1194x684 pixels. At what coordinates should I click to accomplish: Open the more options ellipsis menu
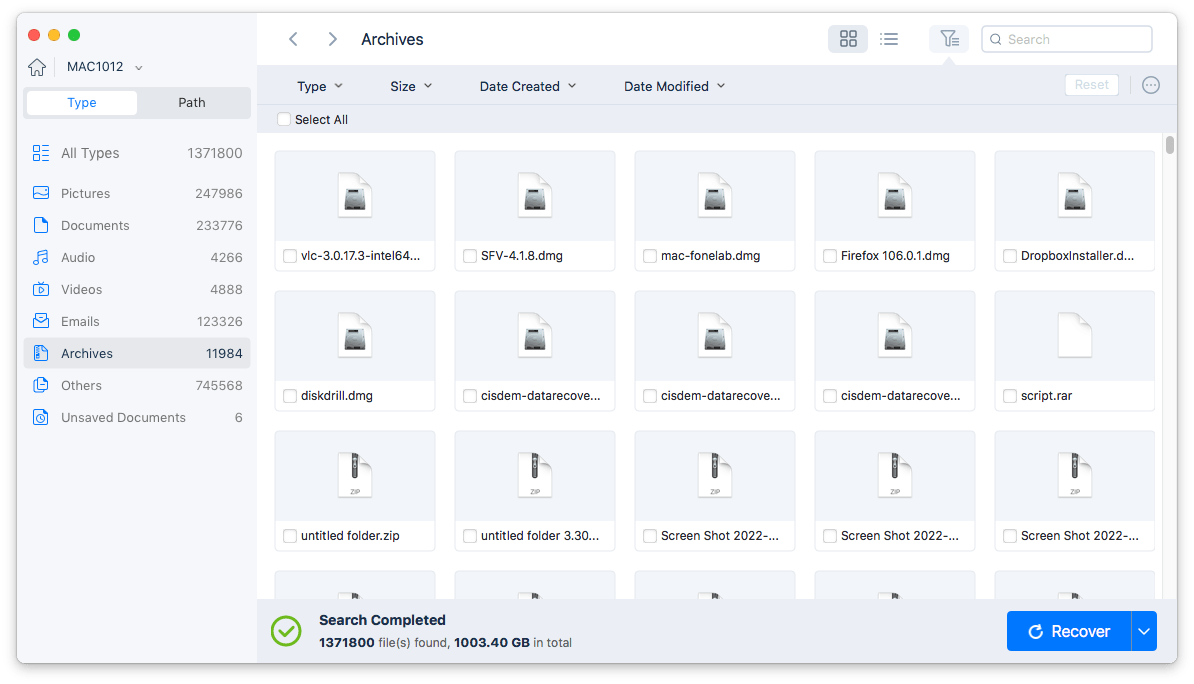point(1150,85)
